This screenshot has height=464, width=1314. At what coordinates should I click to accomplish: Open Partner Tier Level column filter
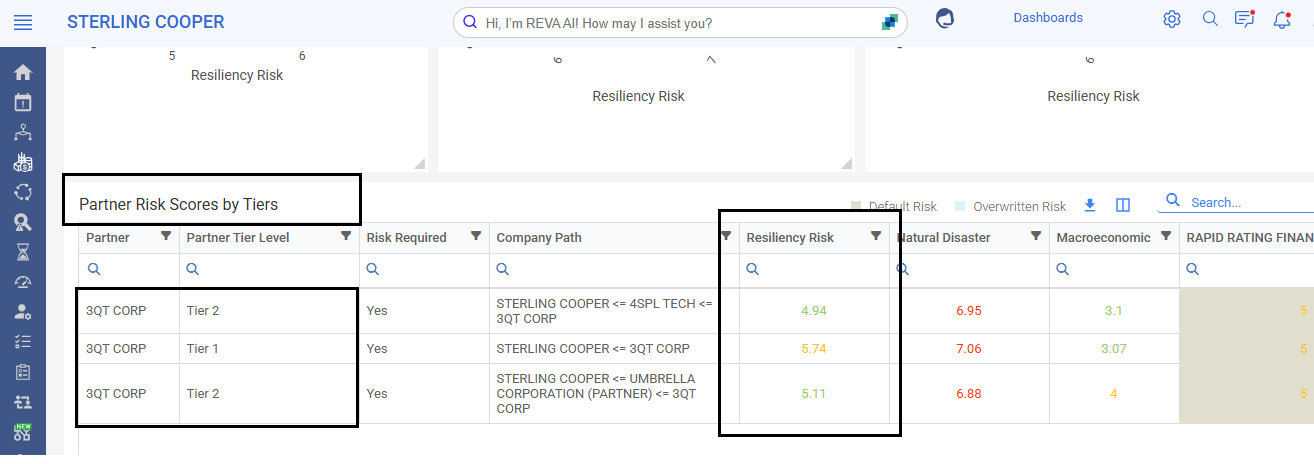pyautogui.click(x=346, y=237)
